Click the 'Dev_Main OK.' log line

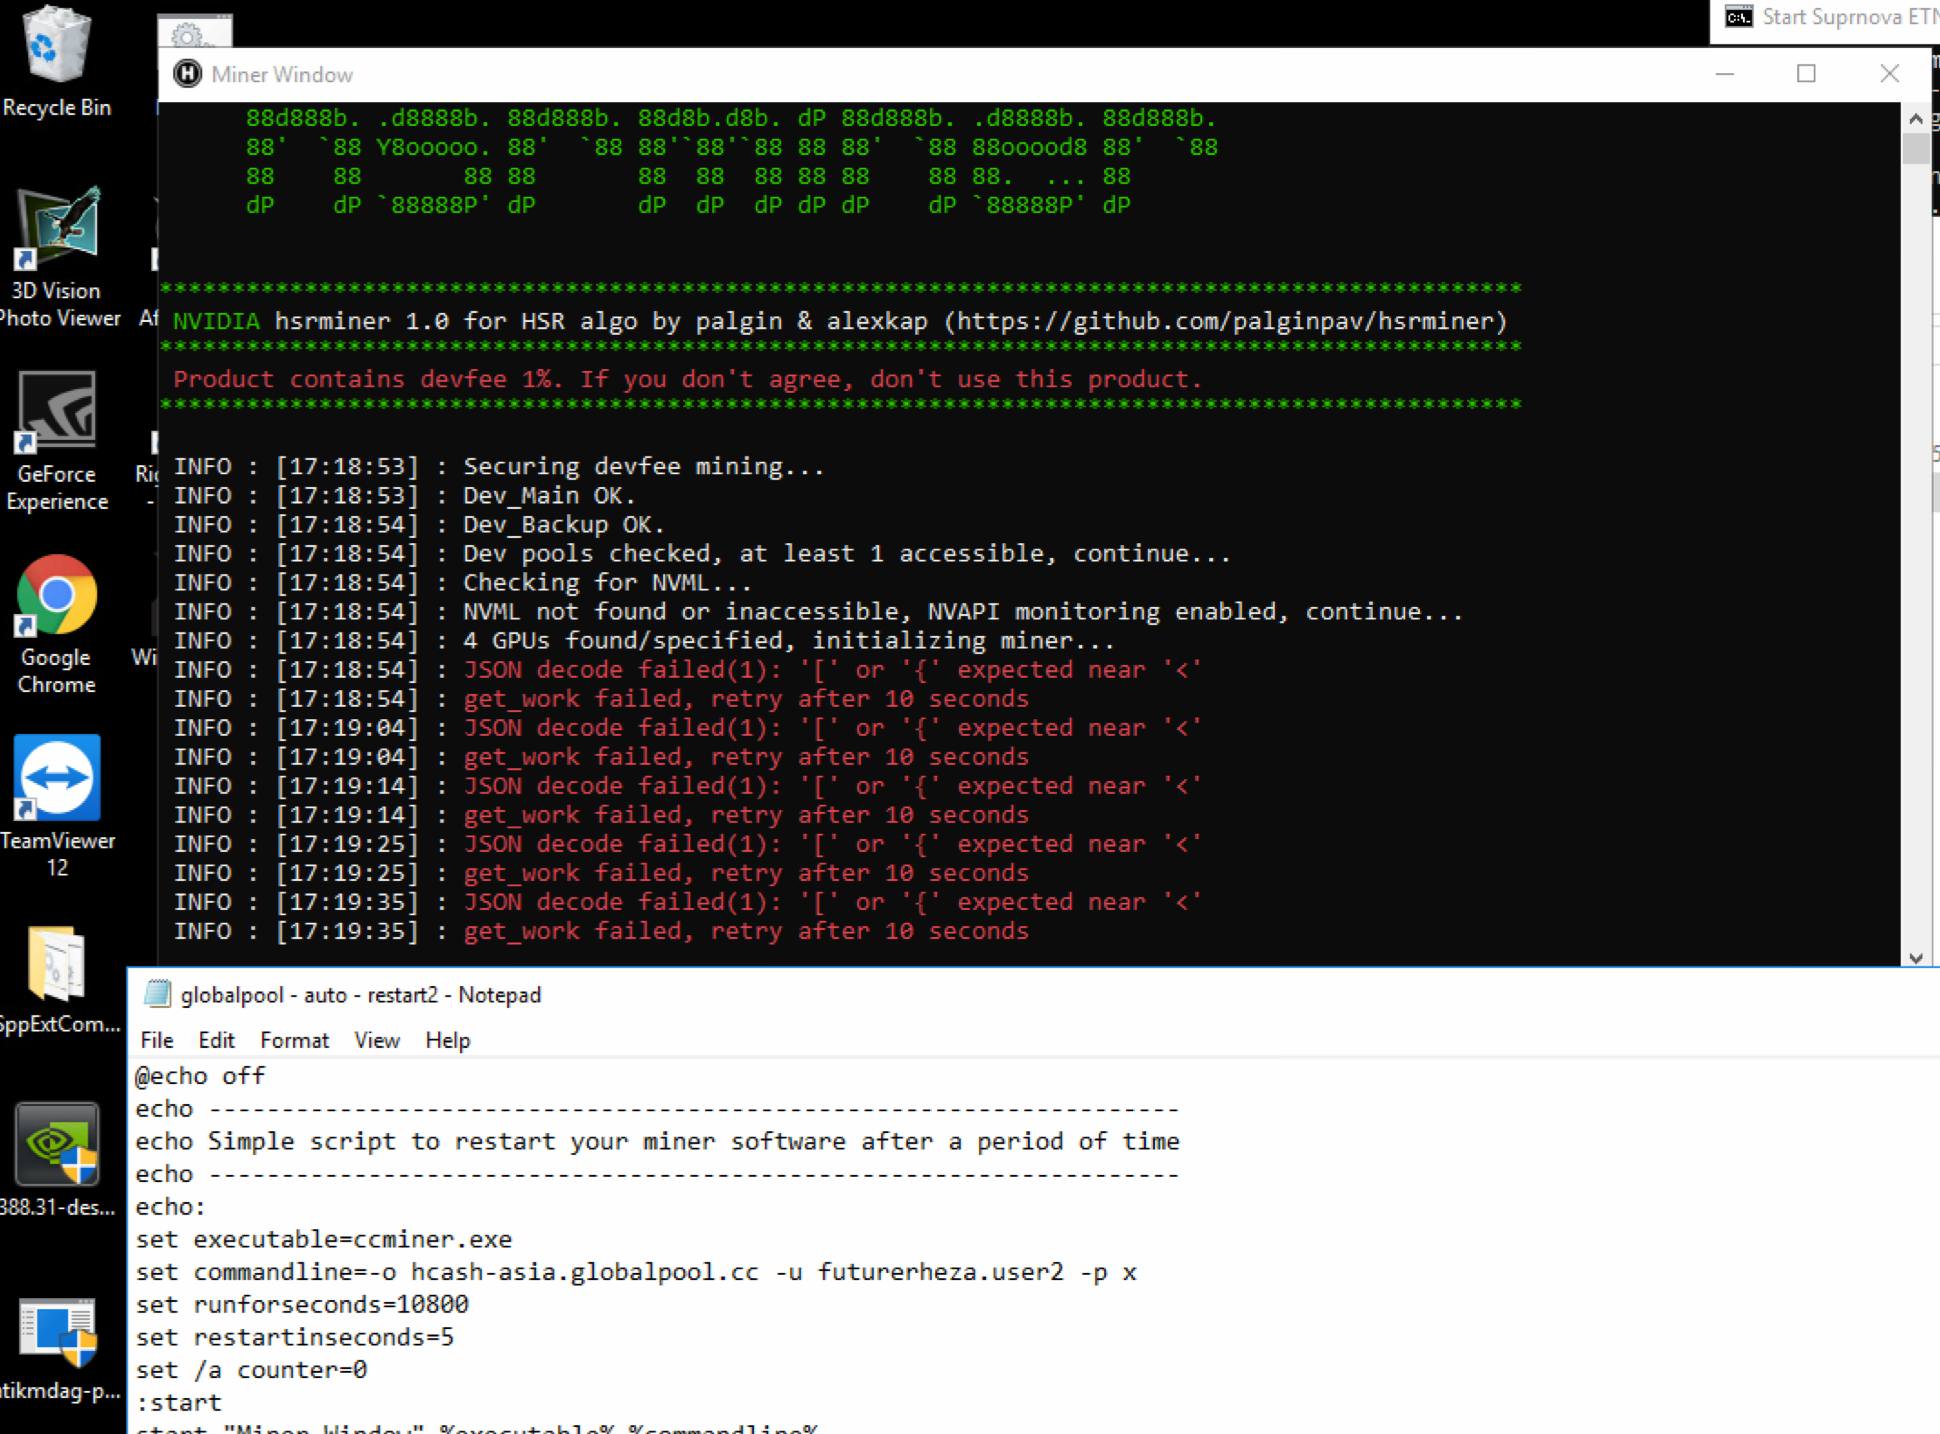click(x=405, y=495)
